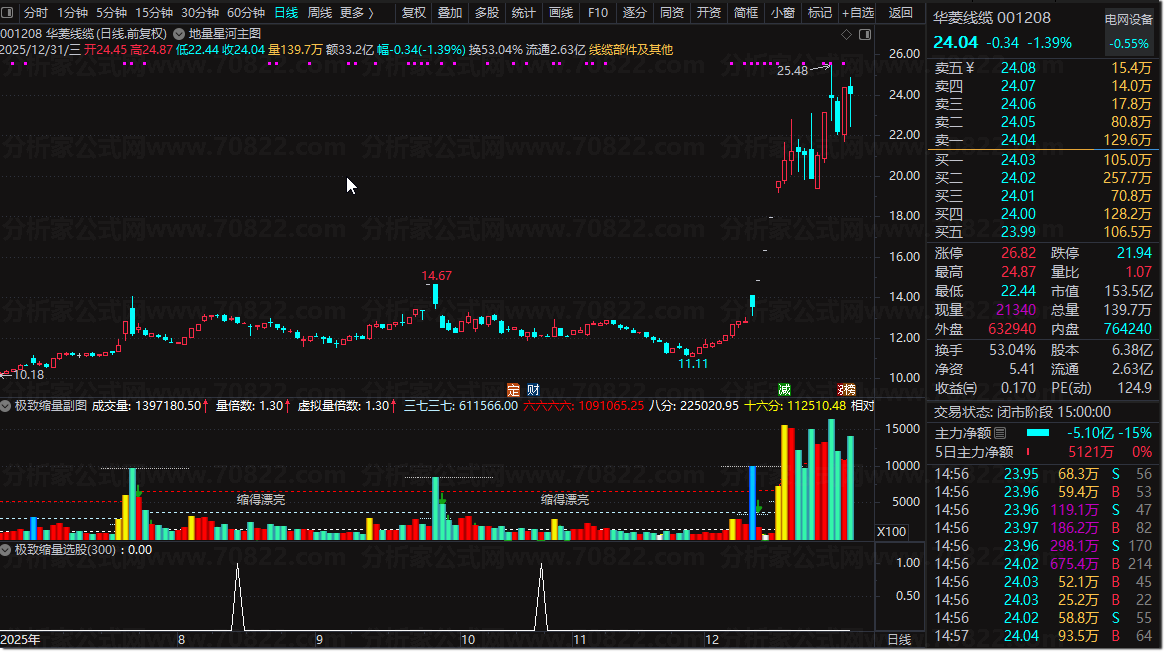The image size is (1166, 652).
Task: Open the 复权 adjustment dropdown
Action: pyautogui.click(x=413, y=13)
